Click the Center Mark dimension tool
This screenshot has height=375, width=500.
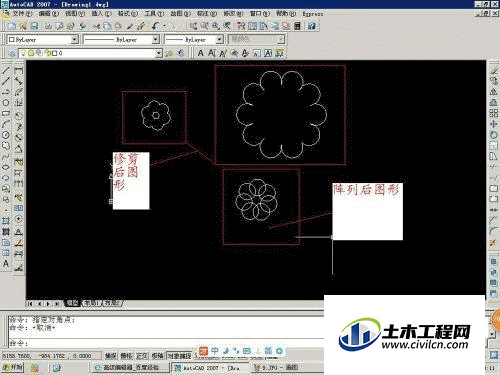(19, 219)
